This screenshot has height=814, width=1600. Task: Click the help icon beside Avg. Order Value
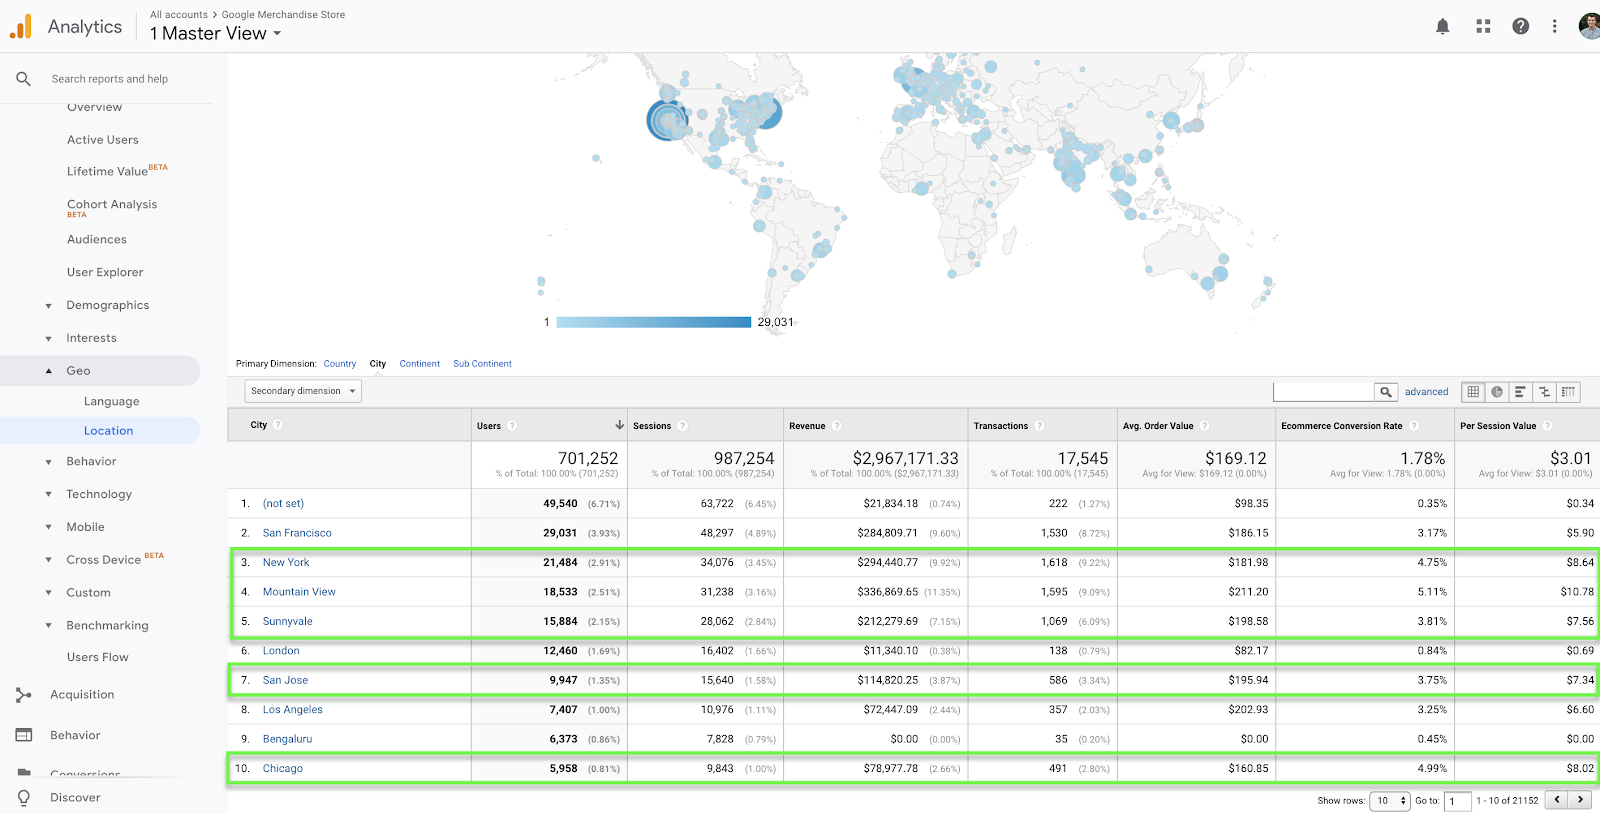pos(1205,426)
